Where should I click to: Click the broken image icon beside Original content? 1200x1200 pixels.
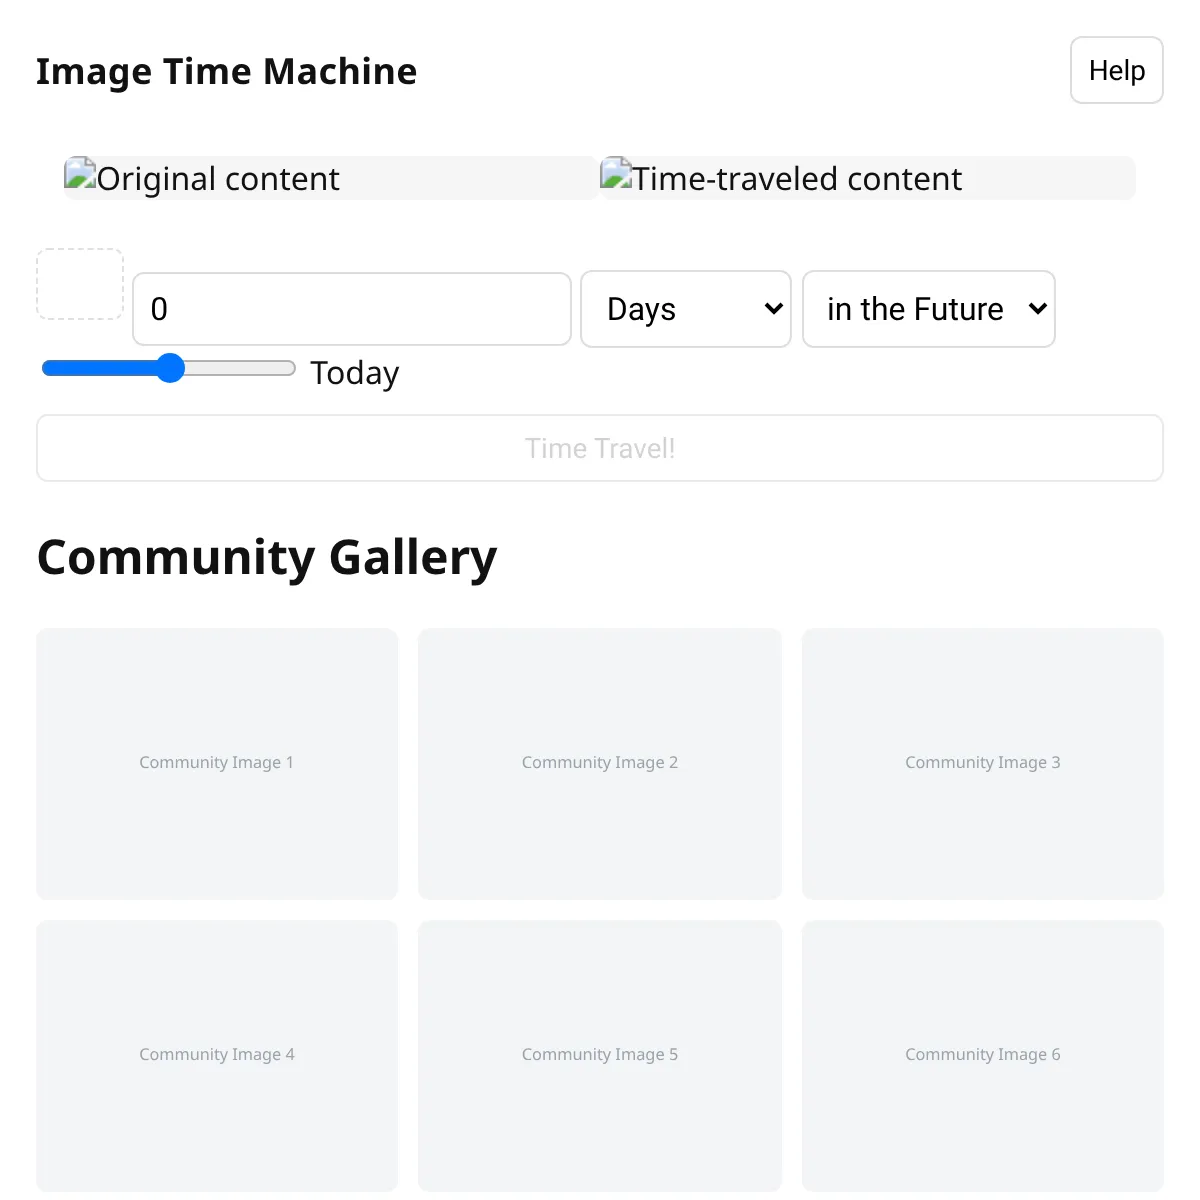click(80, 174)
